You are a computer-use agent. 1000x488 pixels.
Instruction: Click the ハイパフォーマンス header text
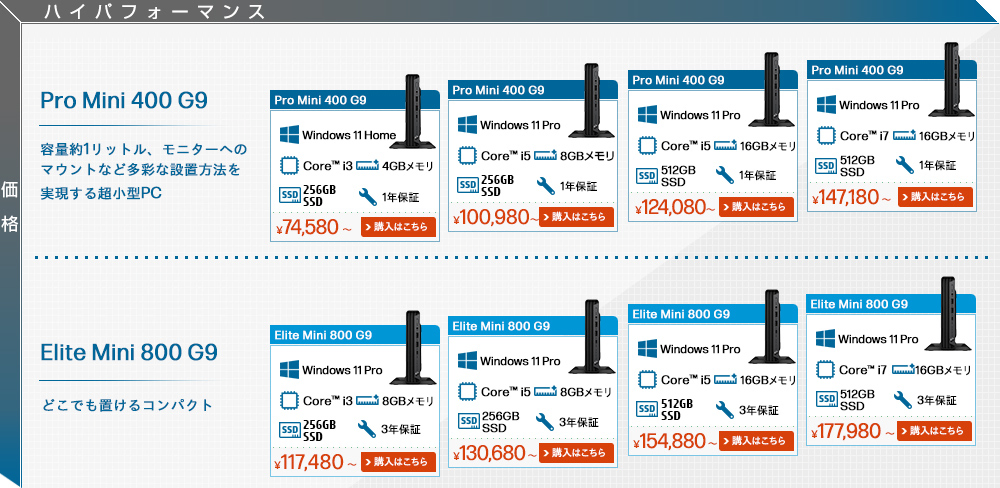tap(155, 11)
